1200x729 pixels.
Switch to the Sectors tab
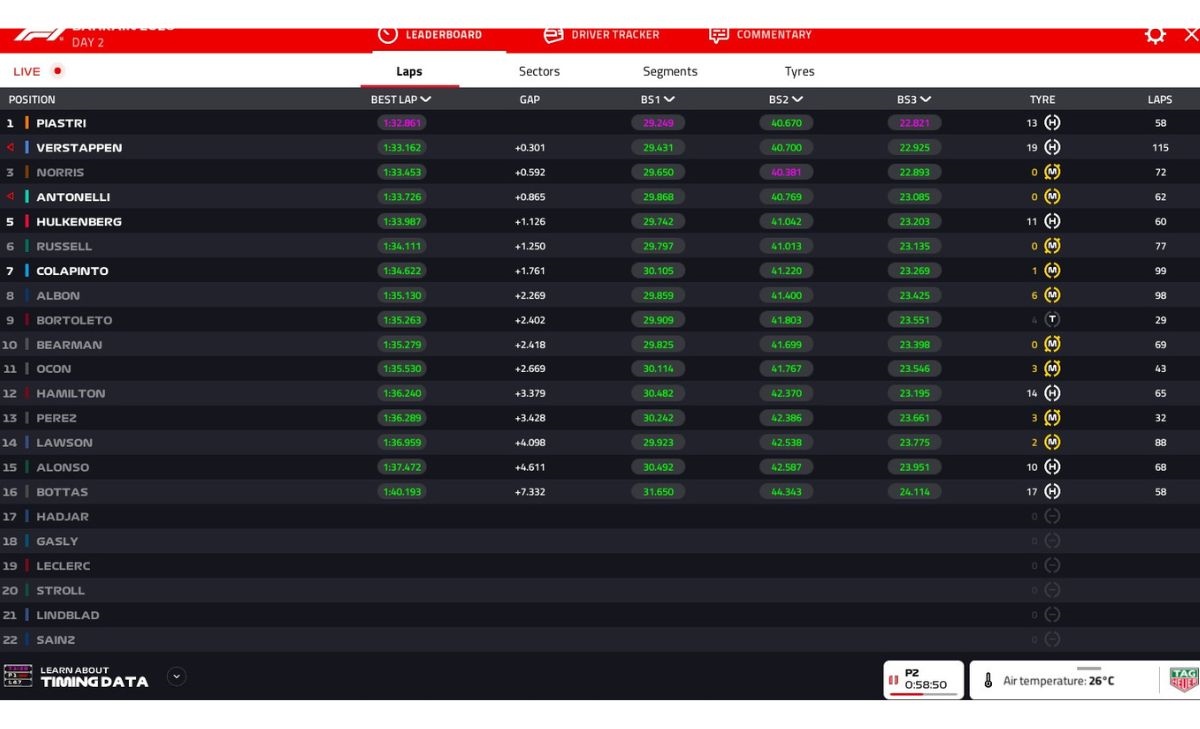tap(538, 71)
